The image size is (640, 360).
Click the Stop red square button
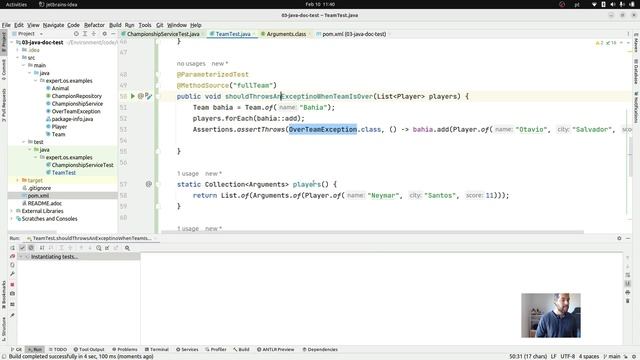13,284
